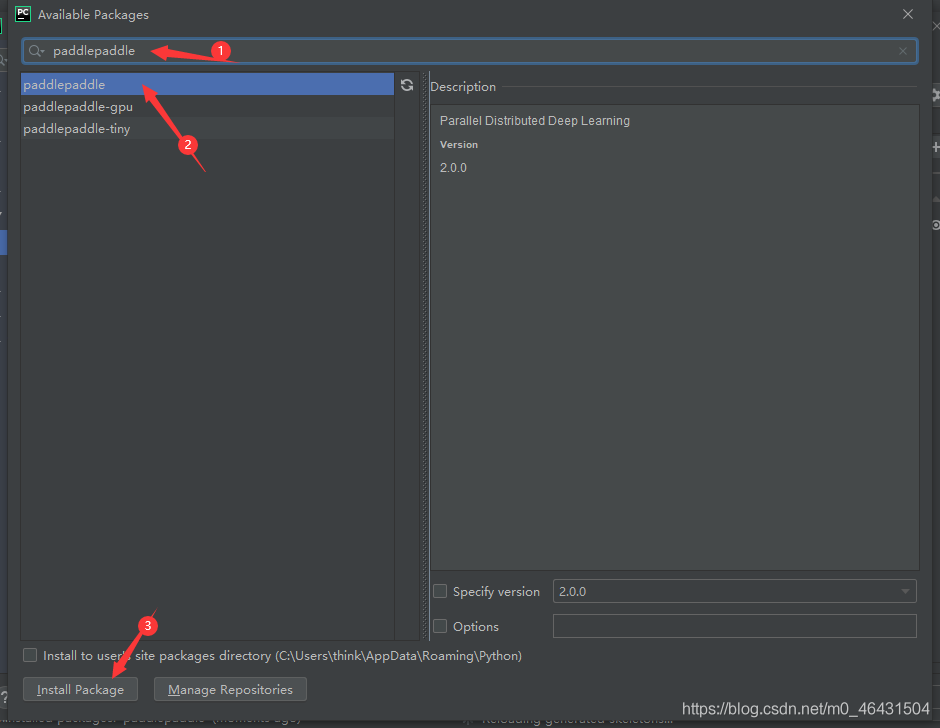Choose the paddlepaddle-gpu package
The image size is (940, 728).
78,107
